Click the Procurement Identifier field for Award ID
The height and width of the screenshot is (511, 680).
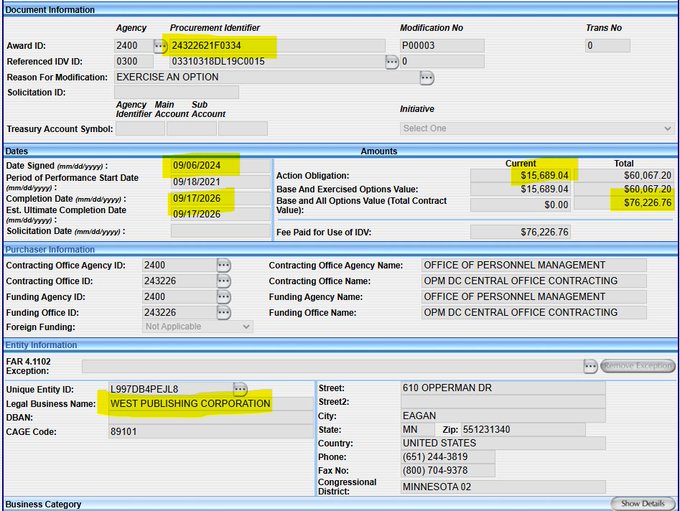click(x=276, y=46)
